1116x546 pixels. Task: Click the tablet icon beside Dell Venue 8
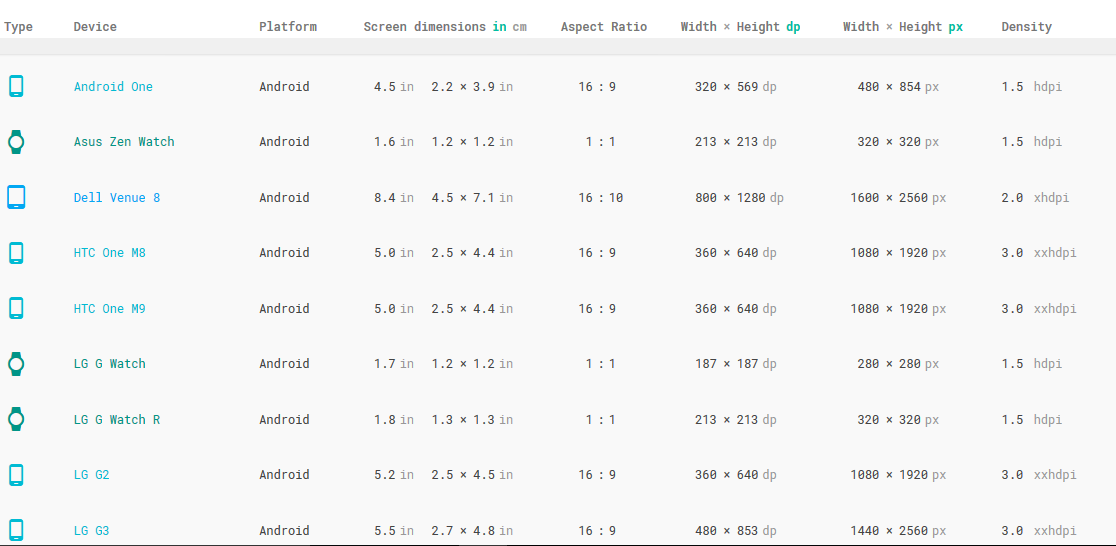16,197
